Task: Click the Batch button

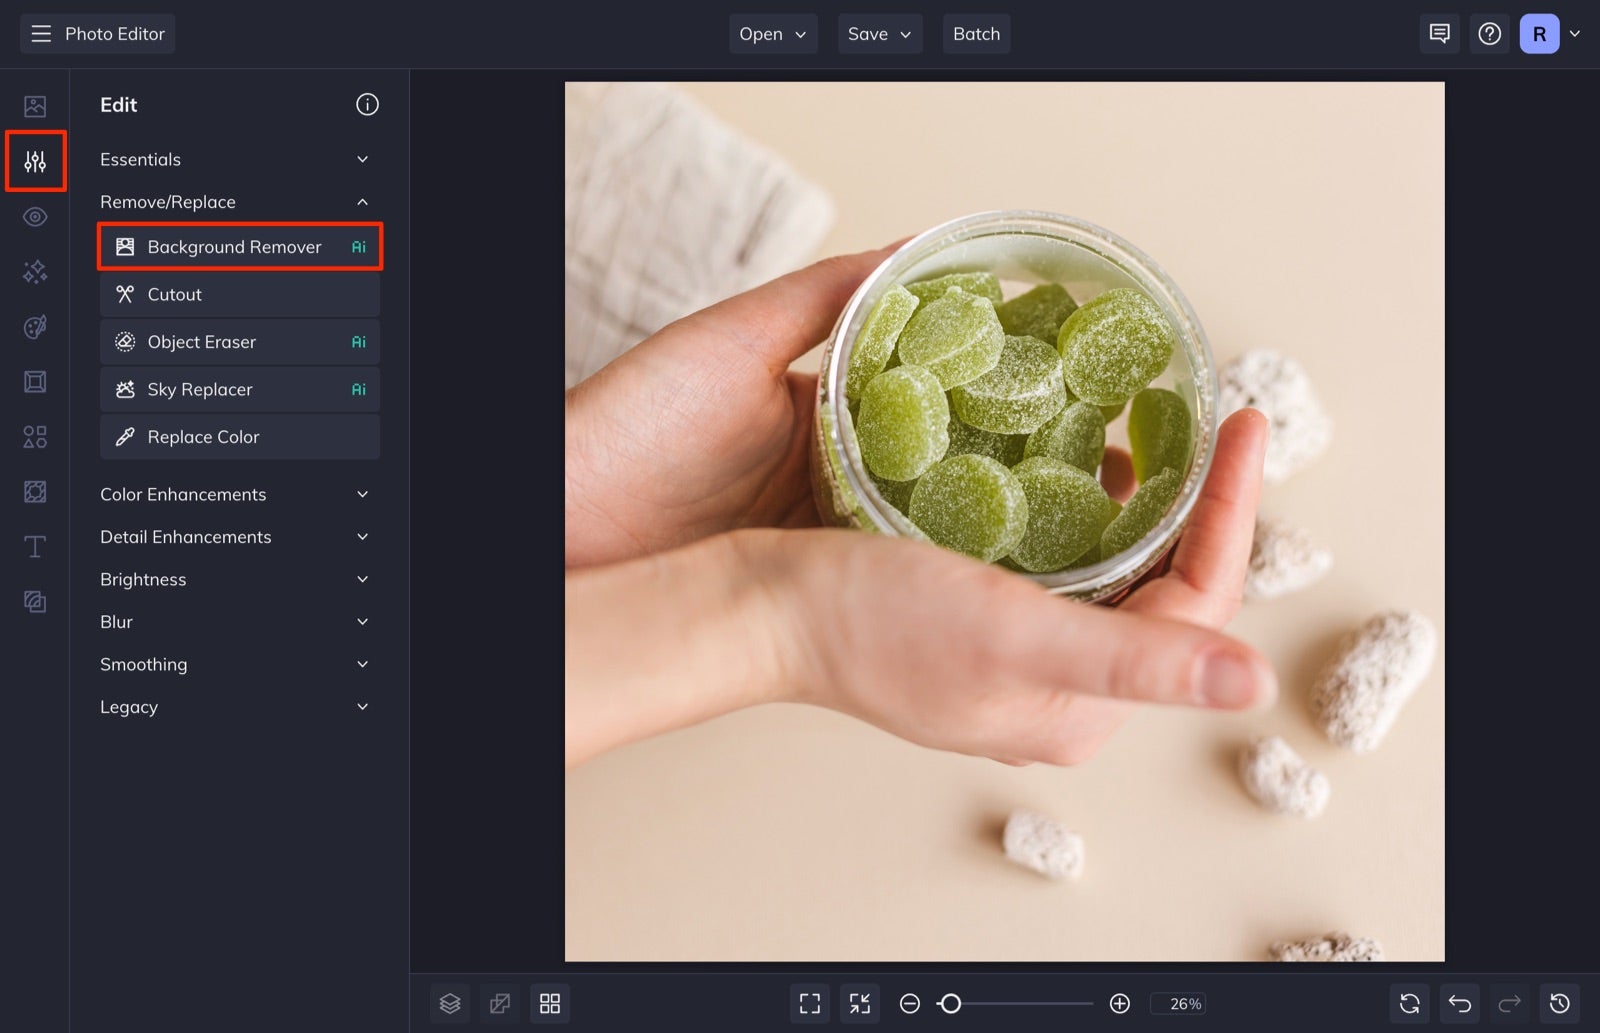Action: click(976, 33)
